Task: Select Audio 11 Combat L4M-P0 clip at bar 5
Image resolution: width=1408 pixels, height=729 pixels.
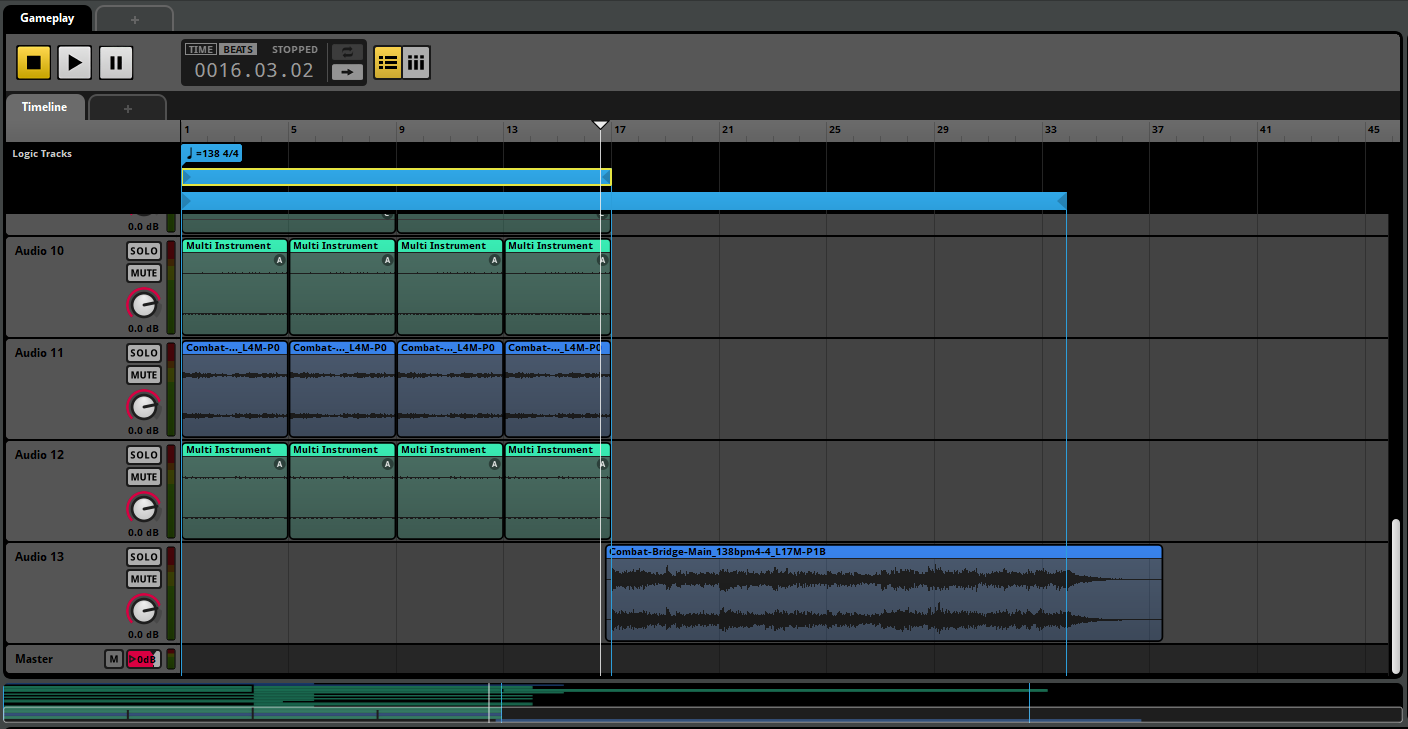Action: tap(342, 389)
